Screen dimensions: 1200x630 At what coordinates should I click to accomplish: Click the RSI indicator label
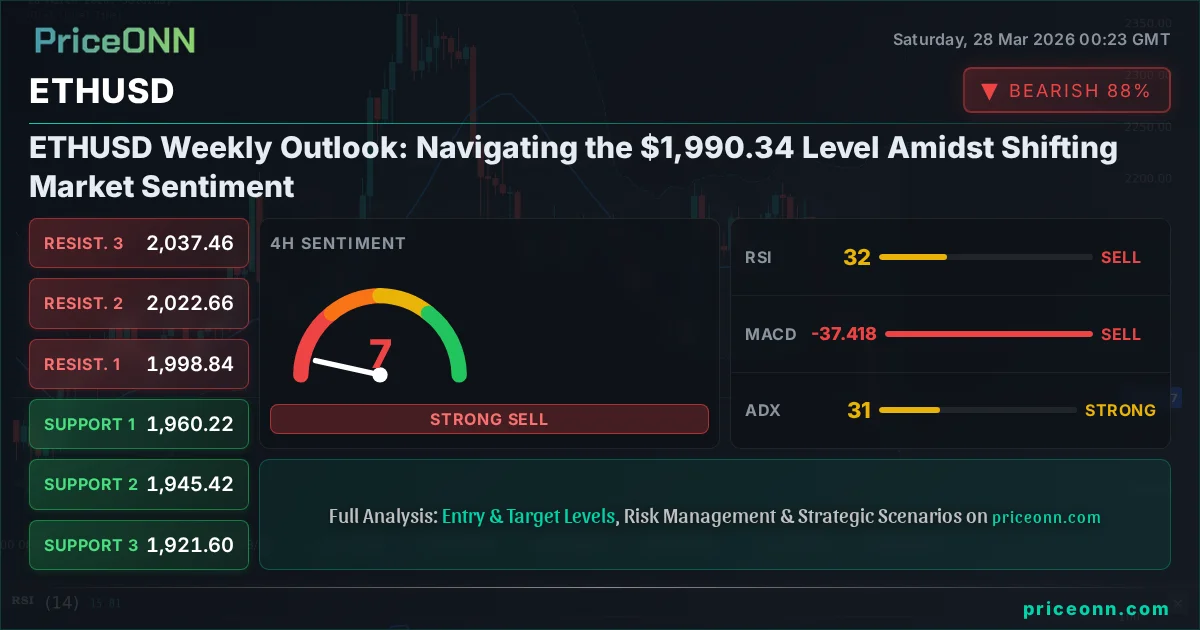click(759, 257)
